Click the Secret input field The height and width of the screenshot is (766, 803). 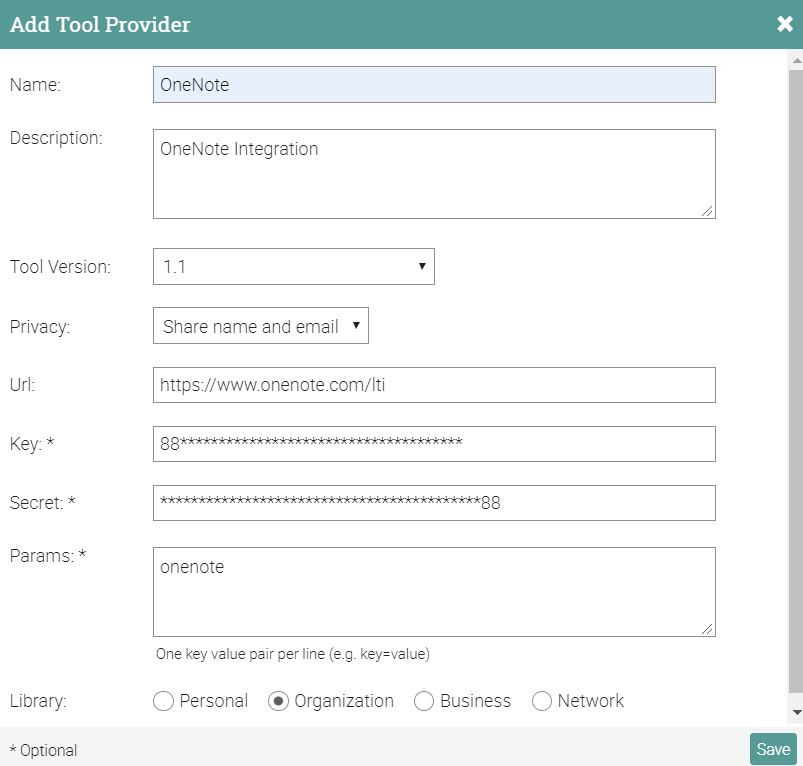click(434, 503)
